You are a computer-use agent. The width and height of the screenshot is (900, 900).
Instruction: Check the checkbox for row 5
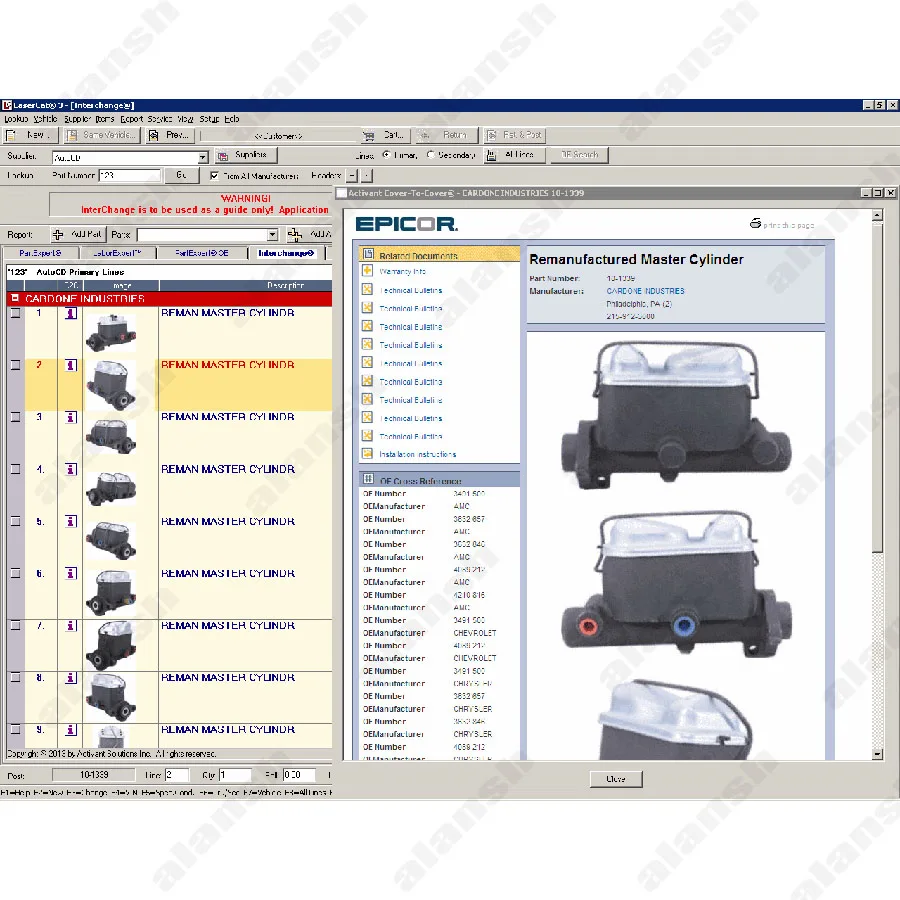click(x=15, y=521)
